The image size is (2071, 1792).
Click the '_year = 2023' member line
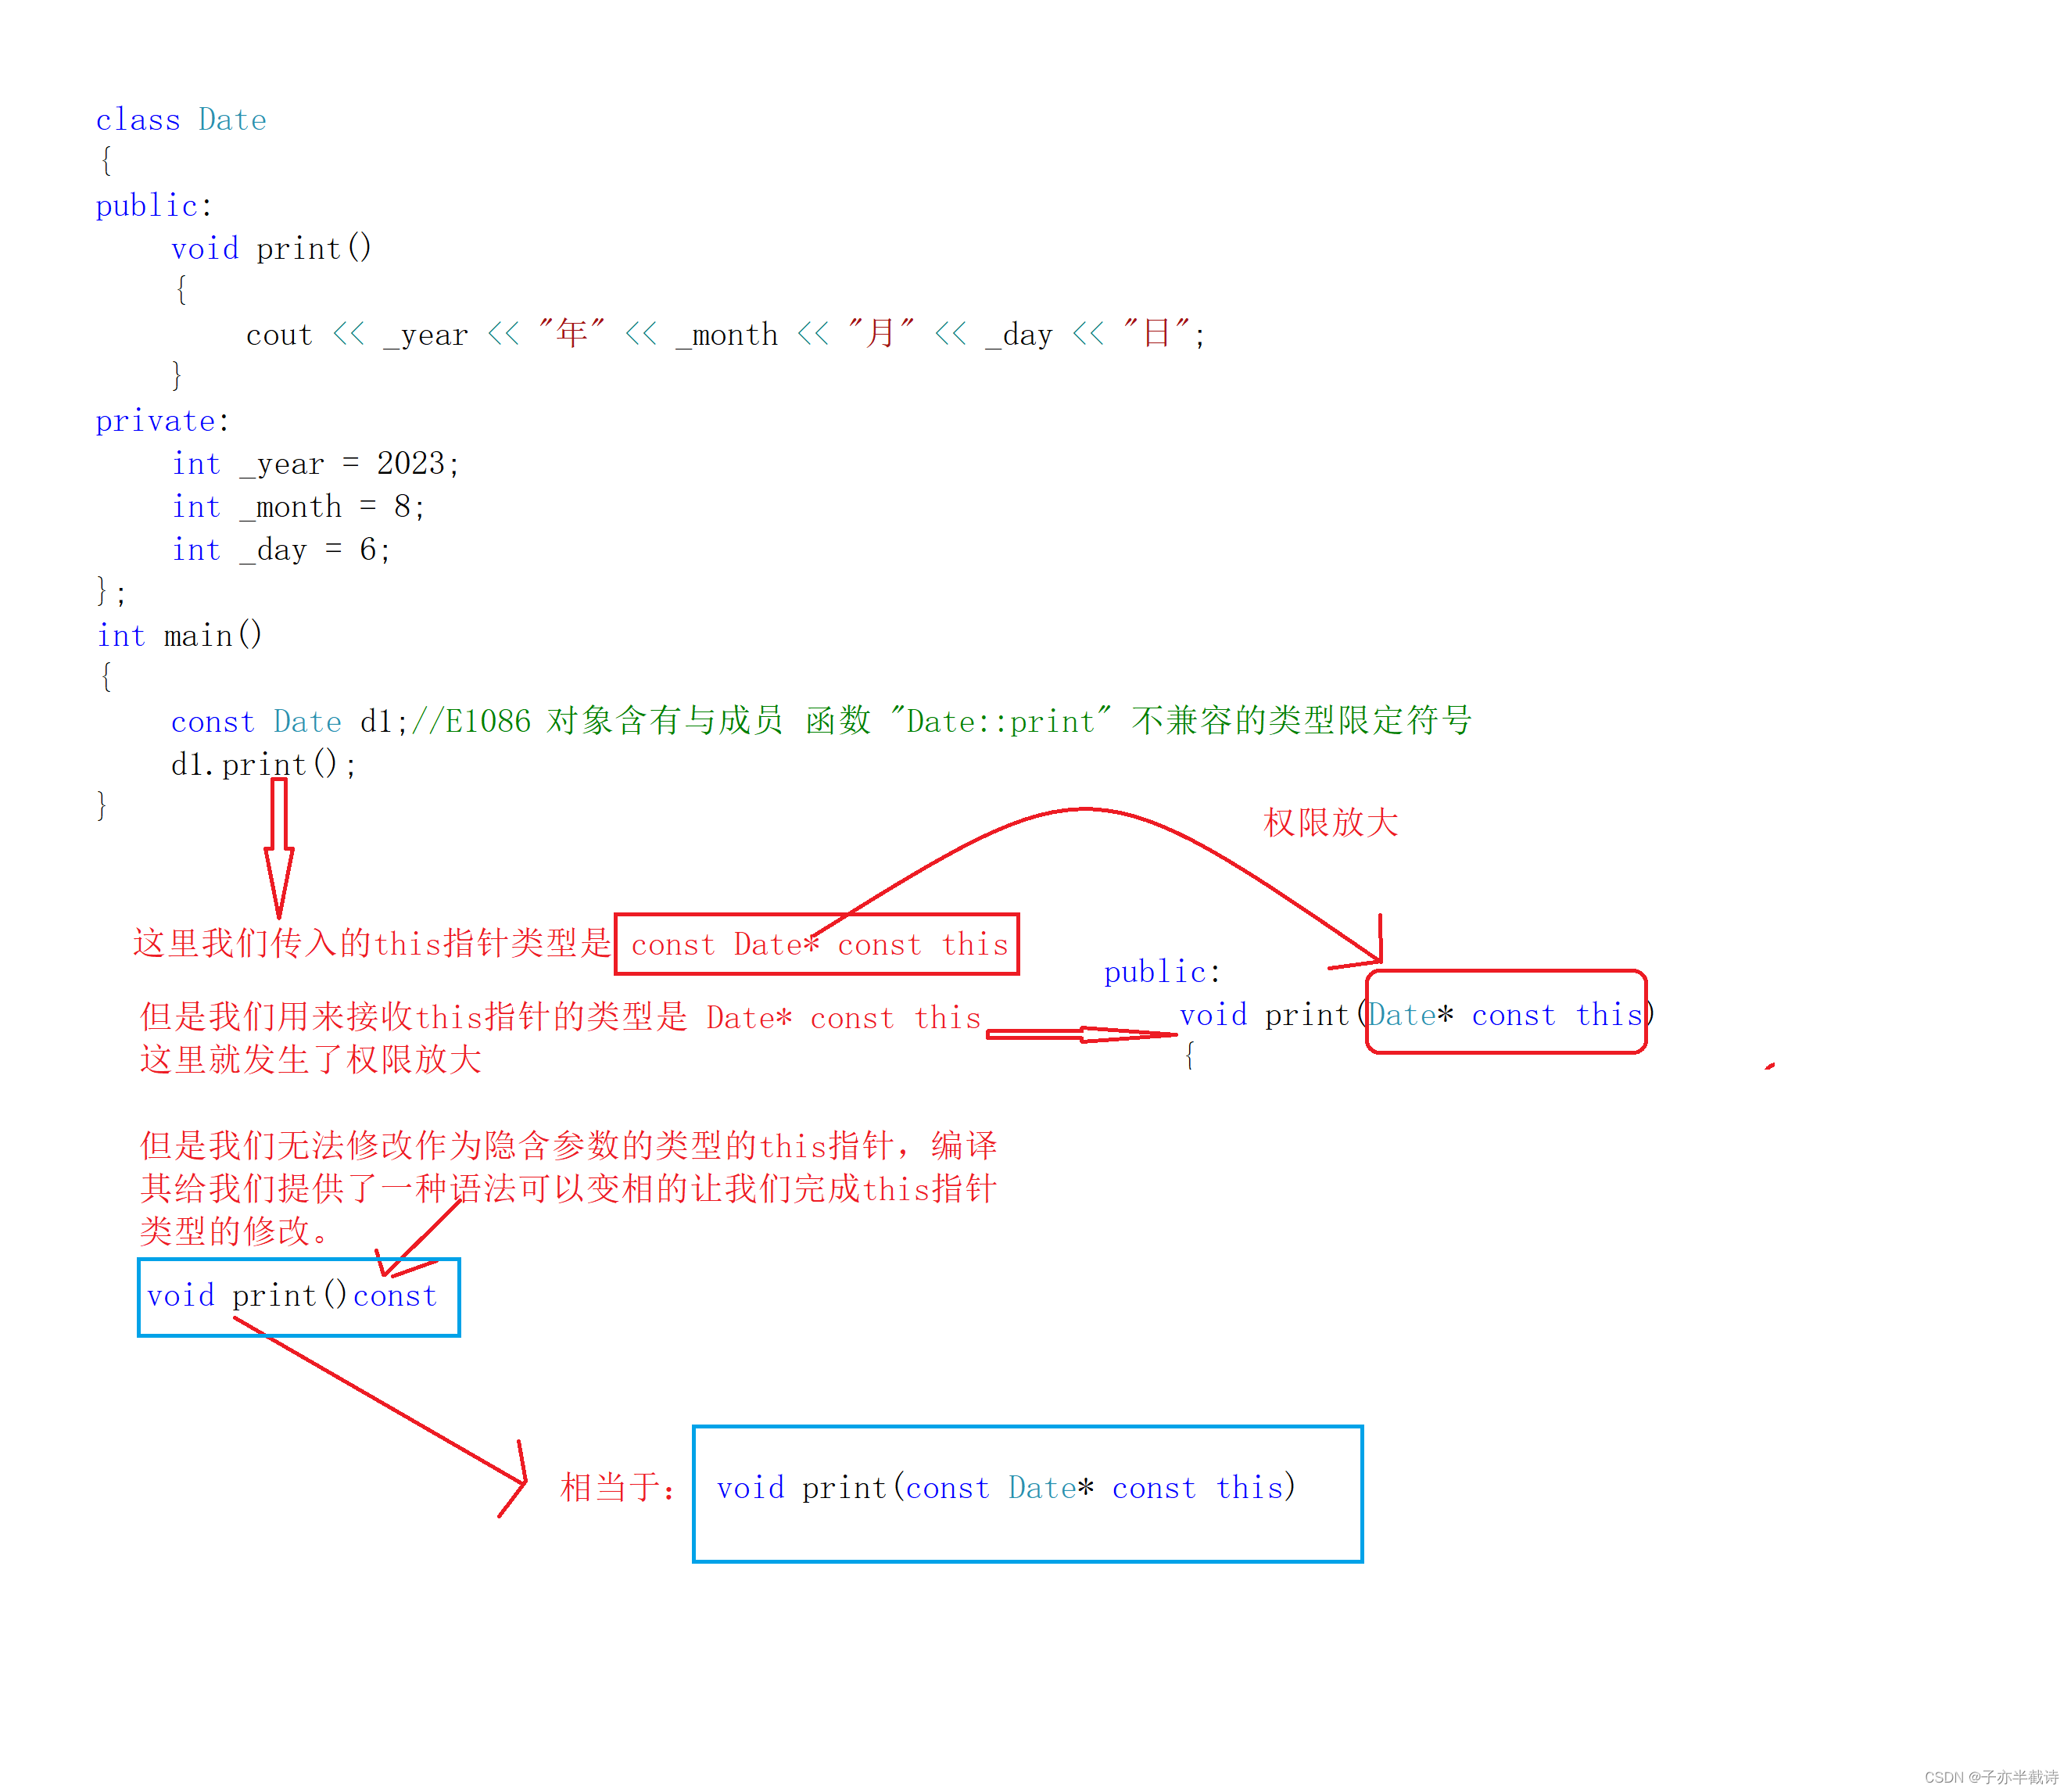[315, 464]
